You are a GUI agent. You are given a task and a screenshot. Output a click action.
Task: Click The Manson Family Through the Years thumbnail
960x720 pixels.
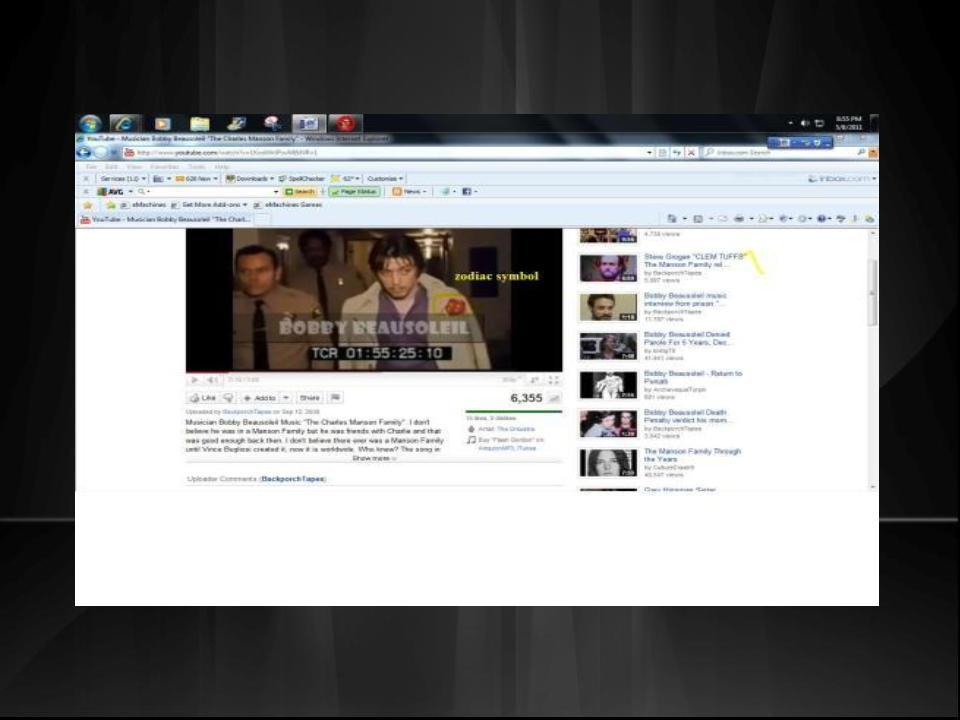point(608,462)
